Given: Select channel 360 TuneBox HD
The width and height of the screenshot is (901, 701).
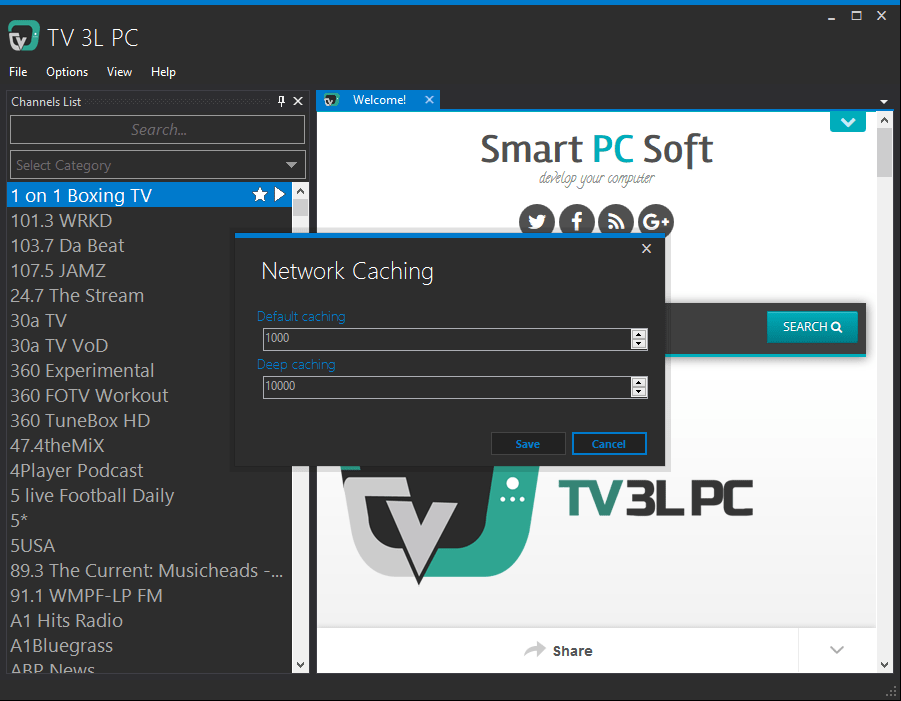Looking at the screenshot, I should (149, 420).
